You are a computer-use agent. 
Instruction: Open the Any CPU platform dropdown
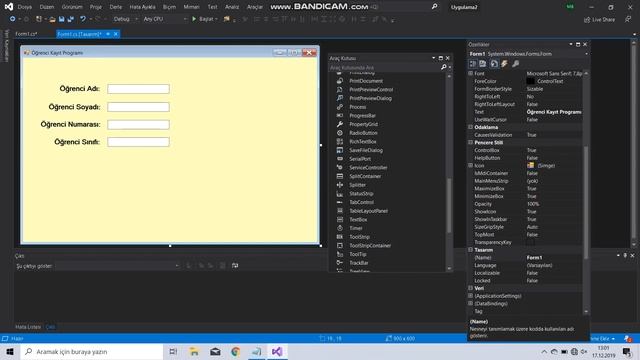coord(165,19)
